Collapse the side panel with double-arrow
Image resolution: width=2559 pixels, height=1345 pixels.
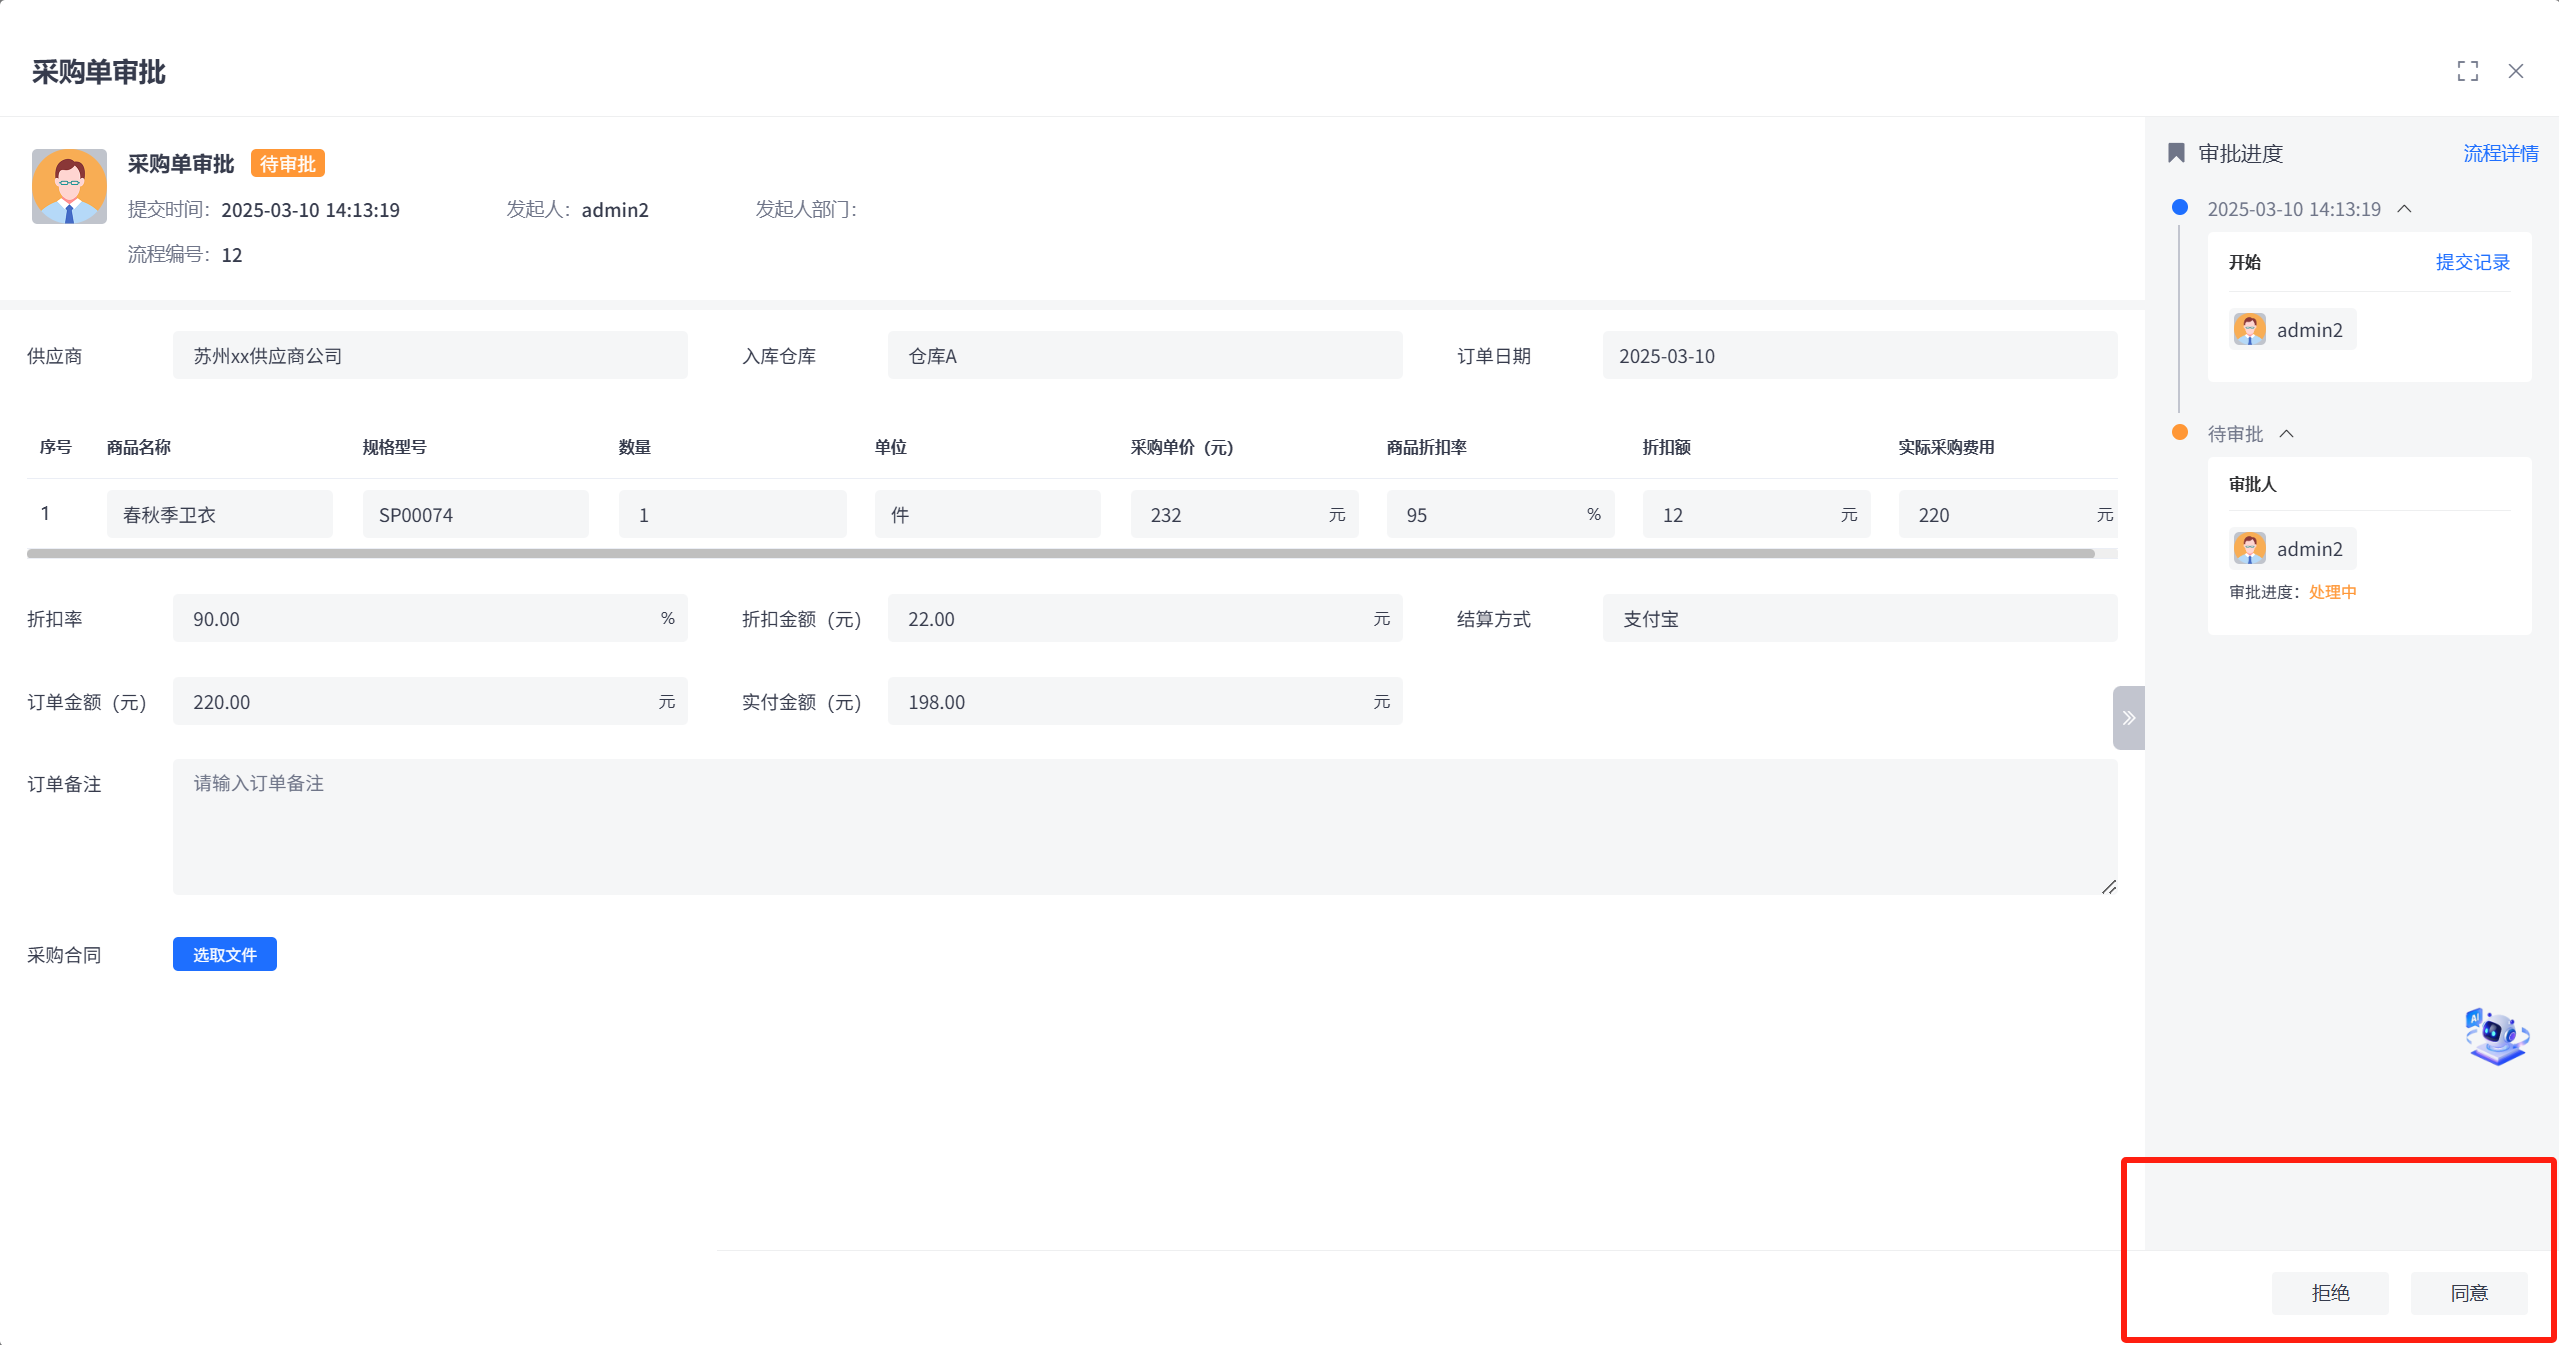[x=2128, y=717]
